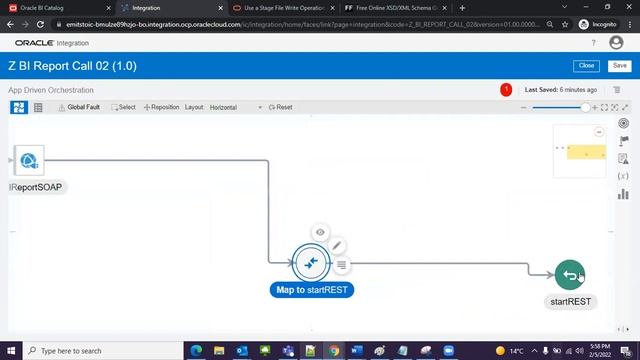Open the Incognito profile button
640x360 pixels.
point(598,24)
